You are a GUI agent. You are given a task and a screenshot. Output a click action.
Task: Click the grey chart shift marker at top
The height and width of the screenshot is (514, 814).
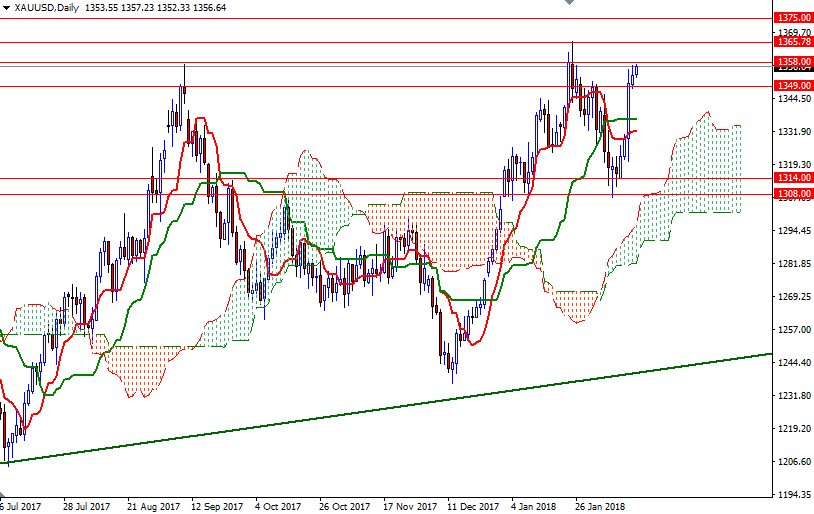click(569, 2)
